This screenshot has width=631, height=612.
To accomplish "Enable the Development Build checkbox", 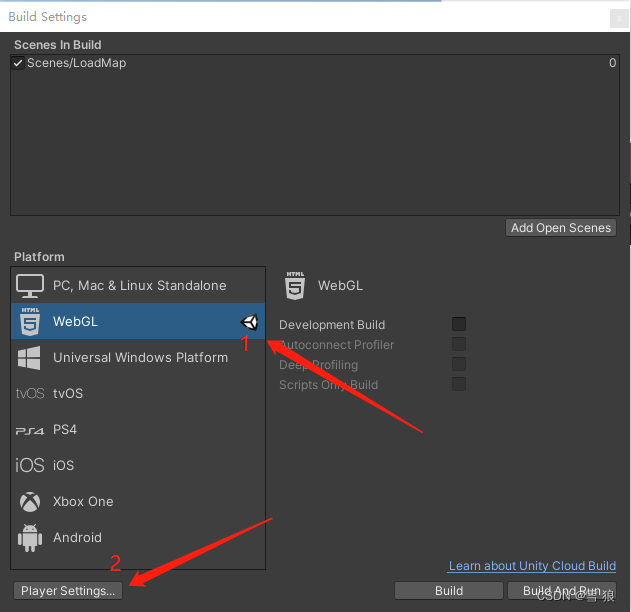I will pos(459,324).
